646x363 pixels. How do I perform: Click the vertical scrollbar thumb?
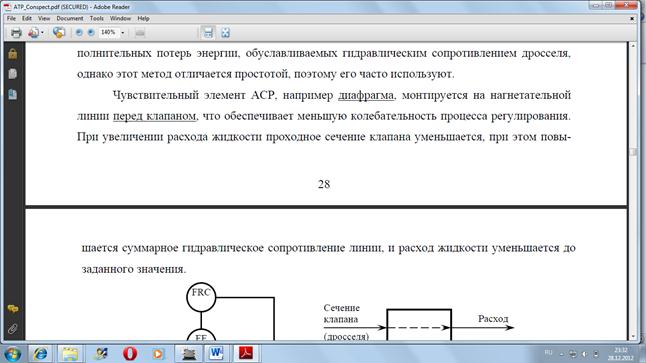[634, 152]
